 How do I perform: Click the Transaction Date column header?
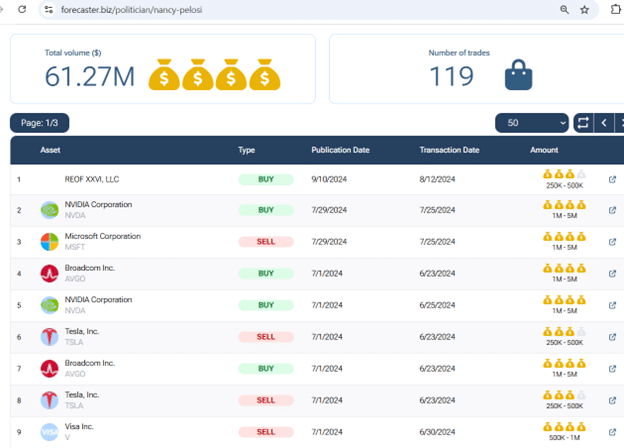click(449, 150)
